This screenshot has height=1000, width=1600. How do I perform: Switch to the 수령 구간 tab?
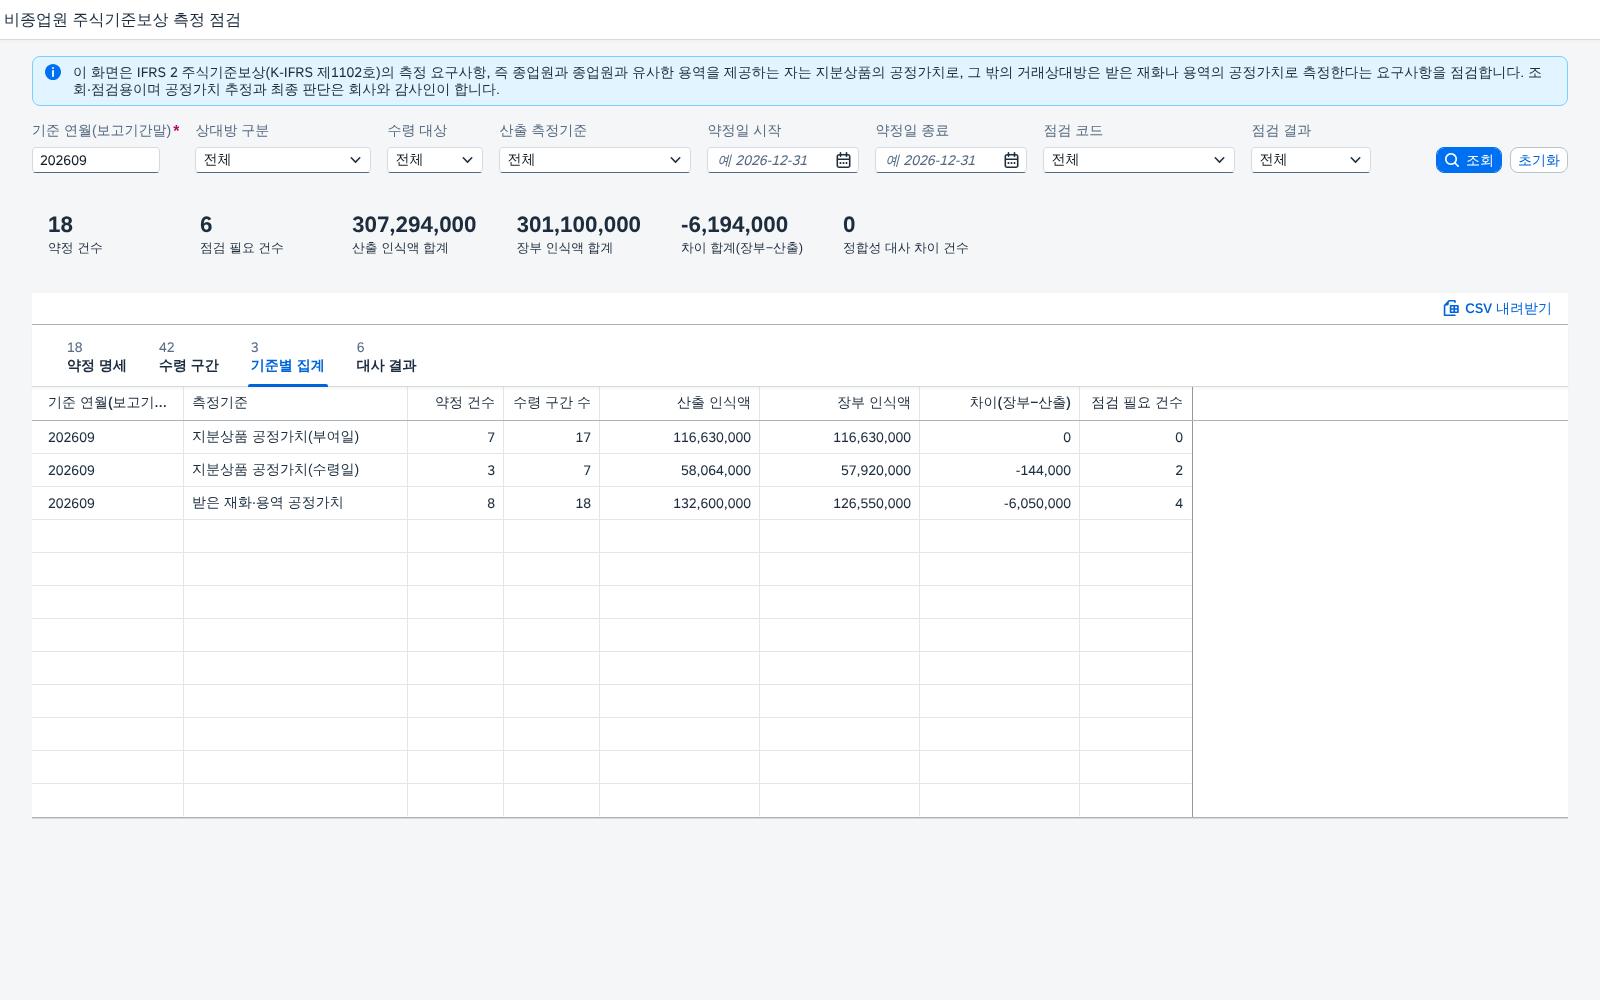[188, 357]
